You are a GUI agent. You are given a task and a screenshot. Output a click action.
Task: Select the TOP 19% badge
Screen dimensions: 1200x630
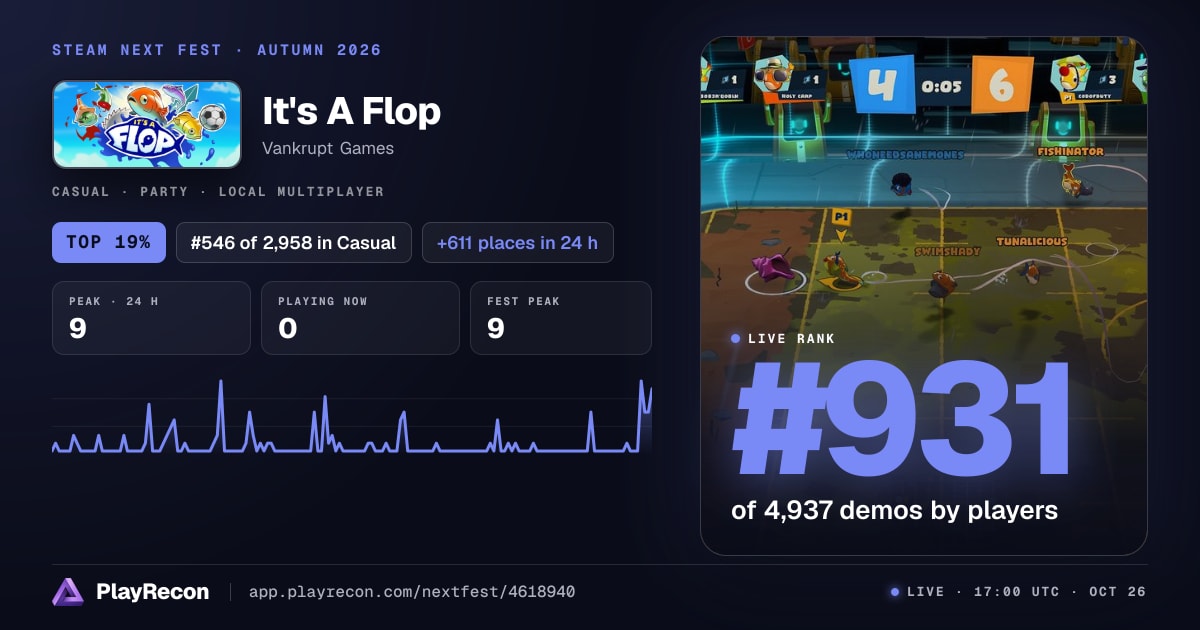point(109,242)
